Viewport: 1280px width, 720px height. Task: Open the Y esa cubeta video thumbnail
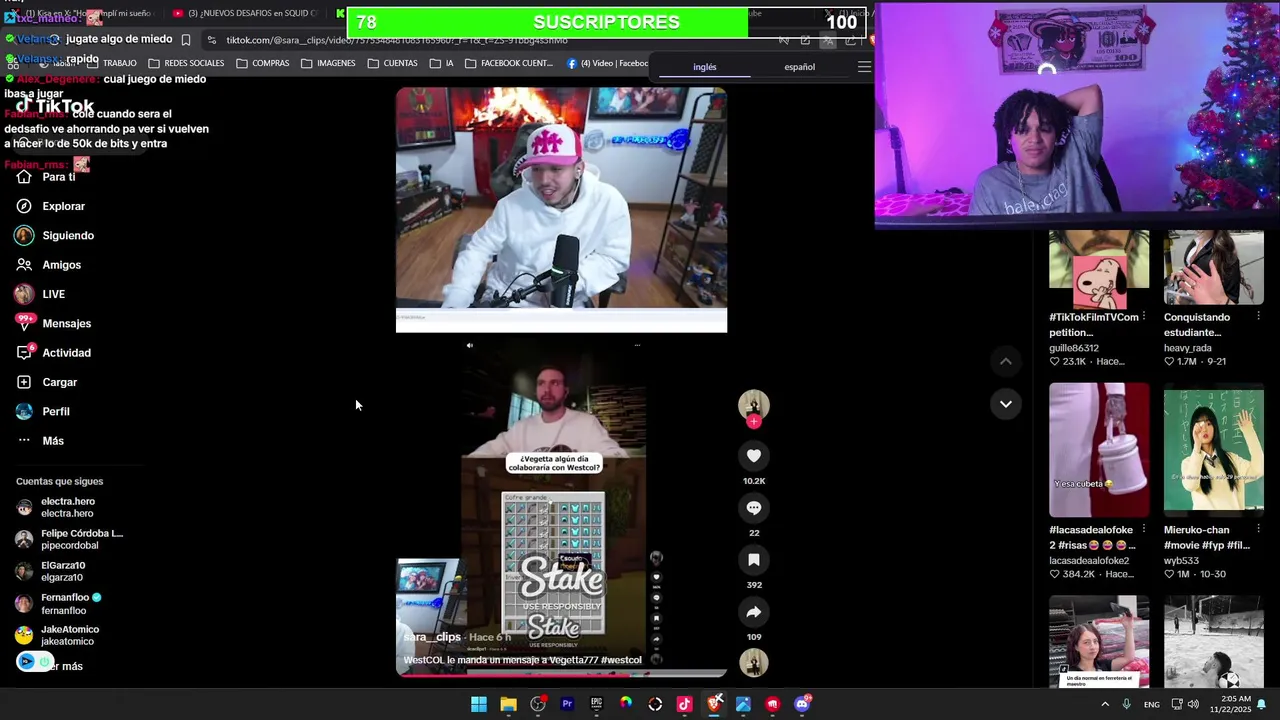pyautogui.click(x=1099, y=450)
